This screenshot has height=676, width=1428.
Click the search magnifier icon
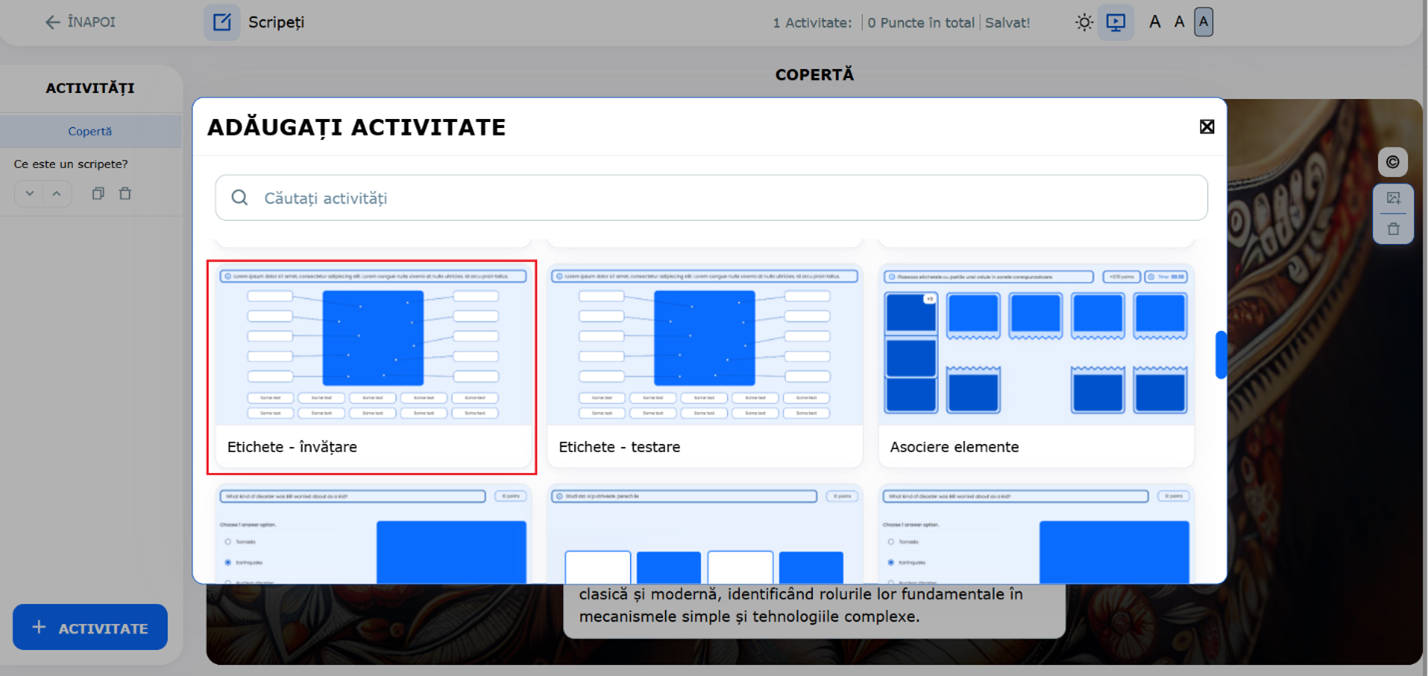coord(240,198)
